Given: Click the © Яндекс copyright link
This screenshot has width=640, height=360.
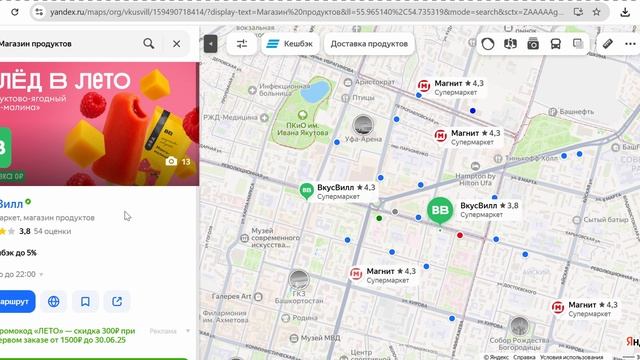Looking at the screenshot, I should click(496, 357).
